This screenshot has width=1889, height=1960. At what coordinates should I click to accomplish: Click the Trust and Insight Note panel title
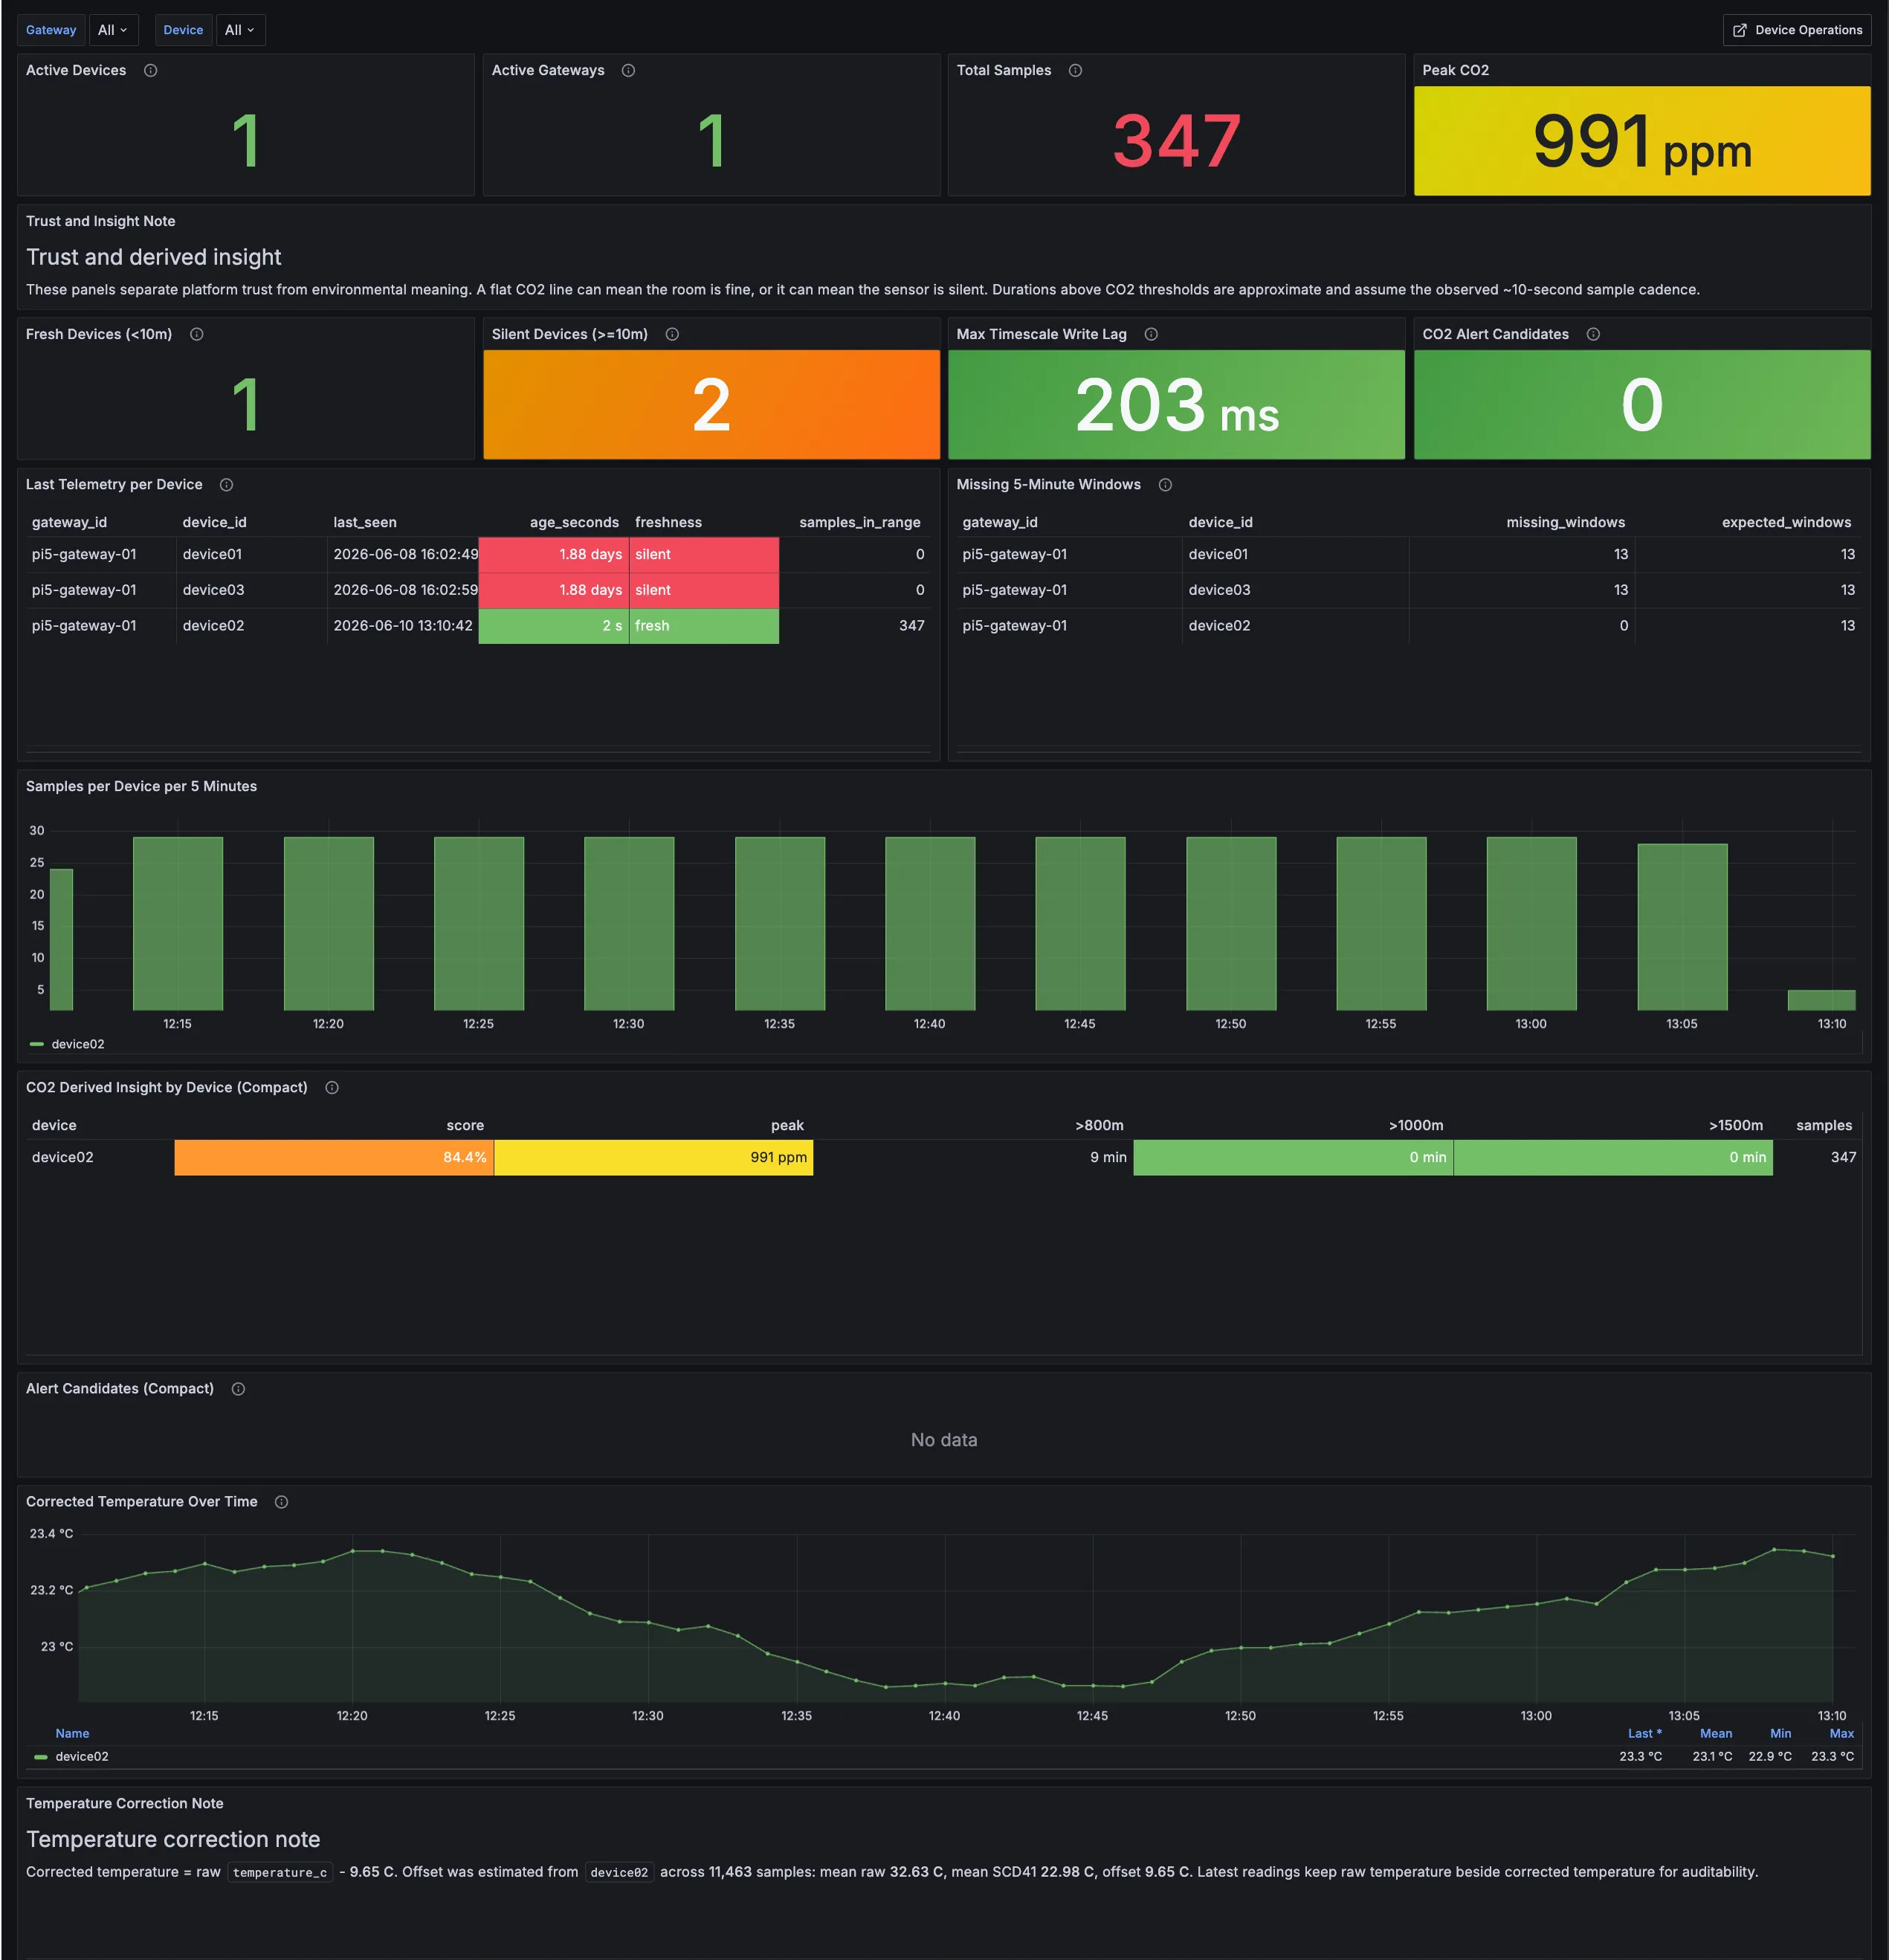coord(100,221)
